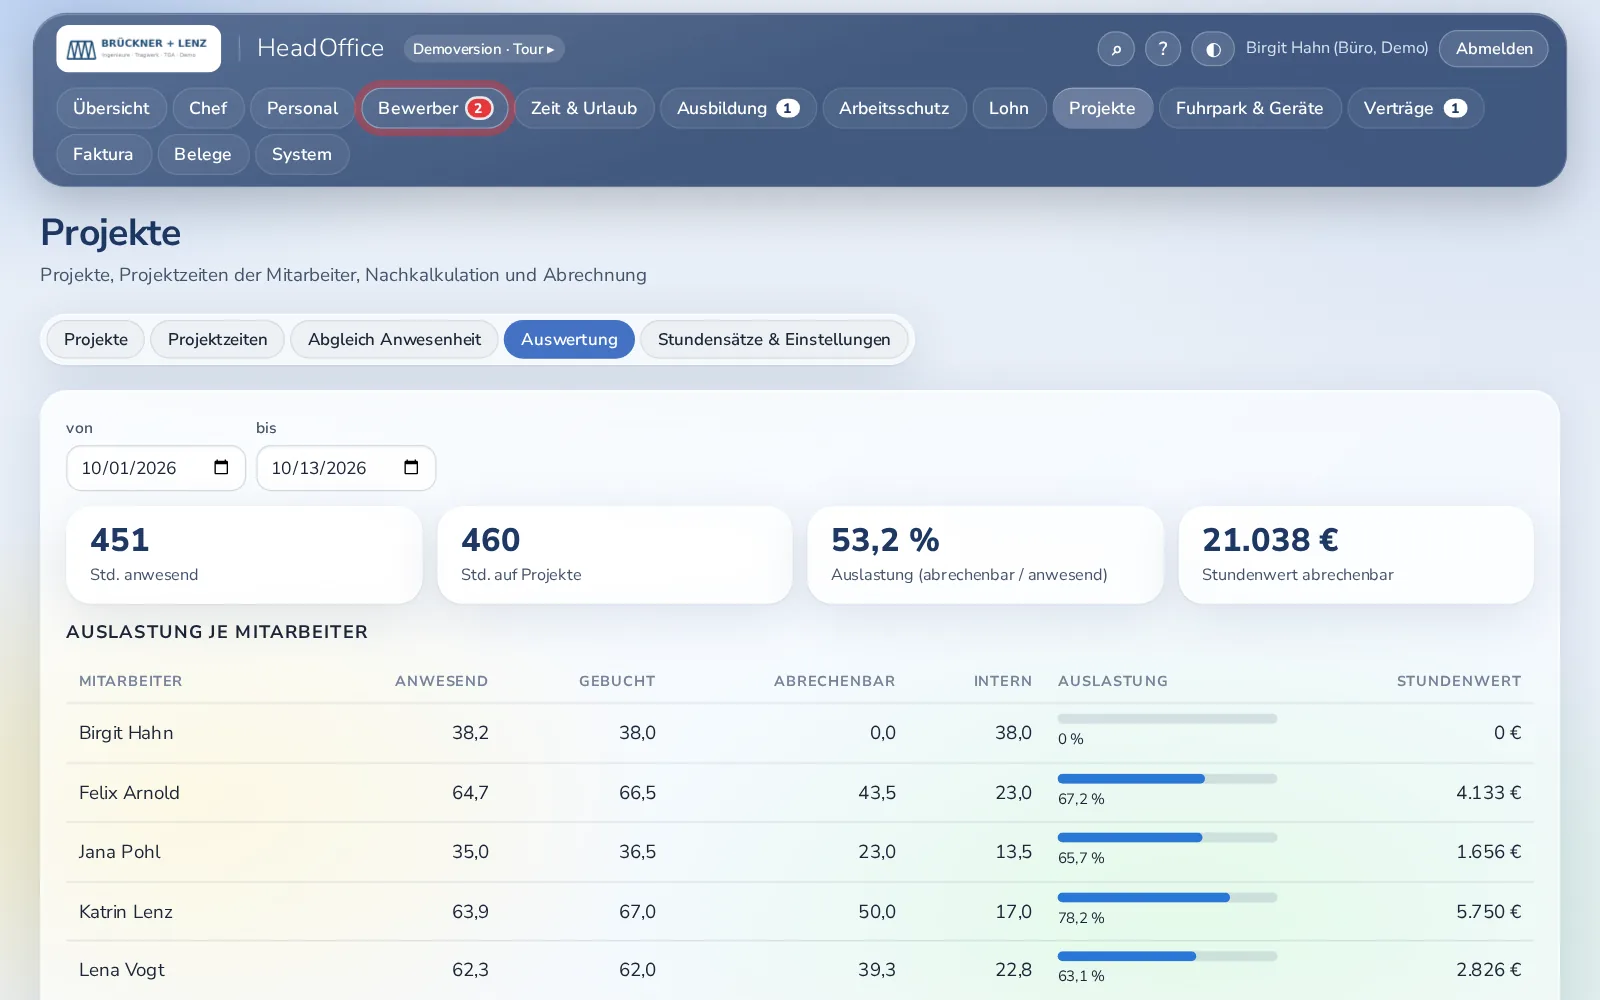Screen dimensions: 1600x1000
Task: Click the Abrechenbar column header
Action: pyautogui.click(x=834, y=681)
